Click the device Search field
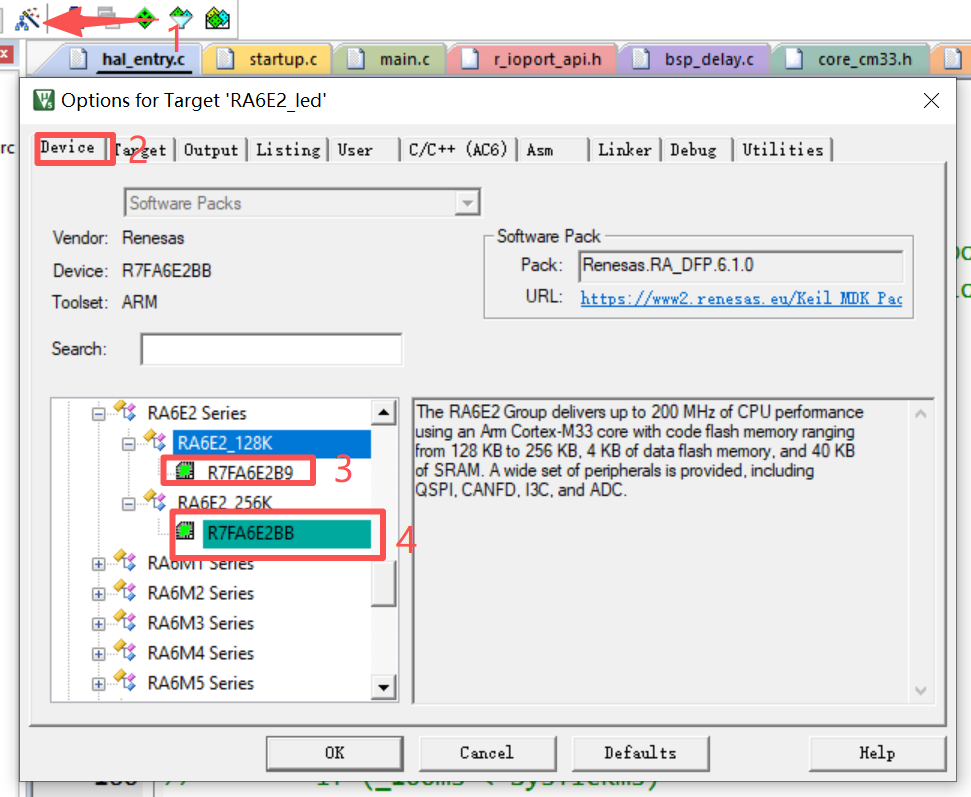Screen dimensions: 971x797 point(271,349)
